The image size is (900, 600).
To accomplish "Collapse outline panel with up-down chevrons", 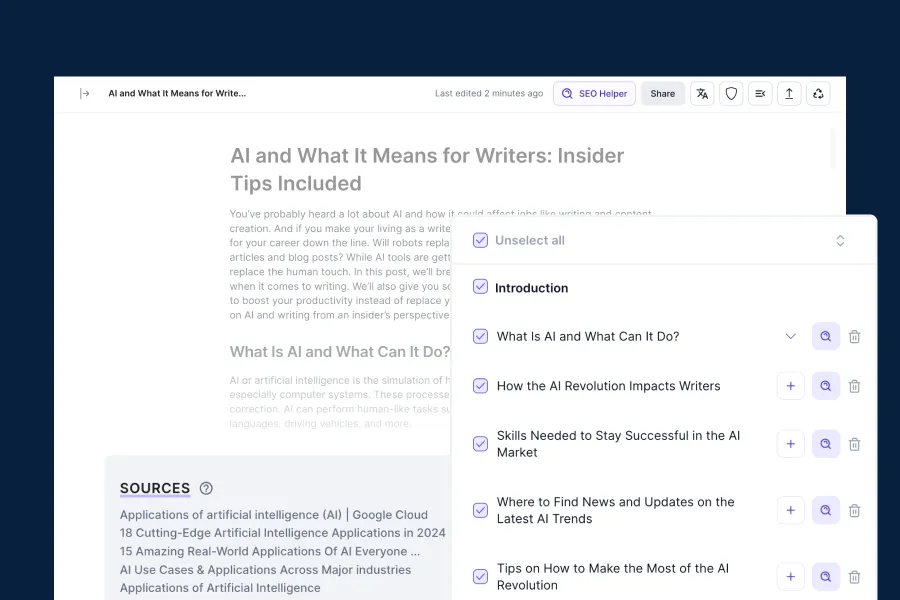I will tap(840, 241).
